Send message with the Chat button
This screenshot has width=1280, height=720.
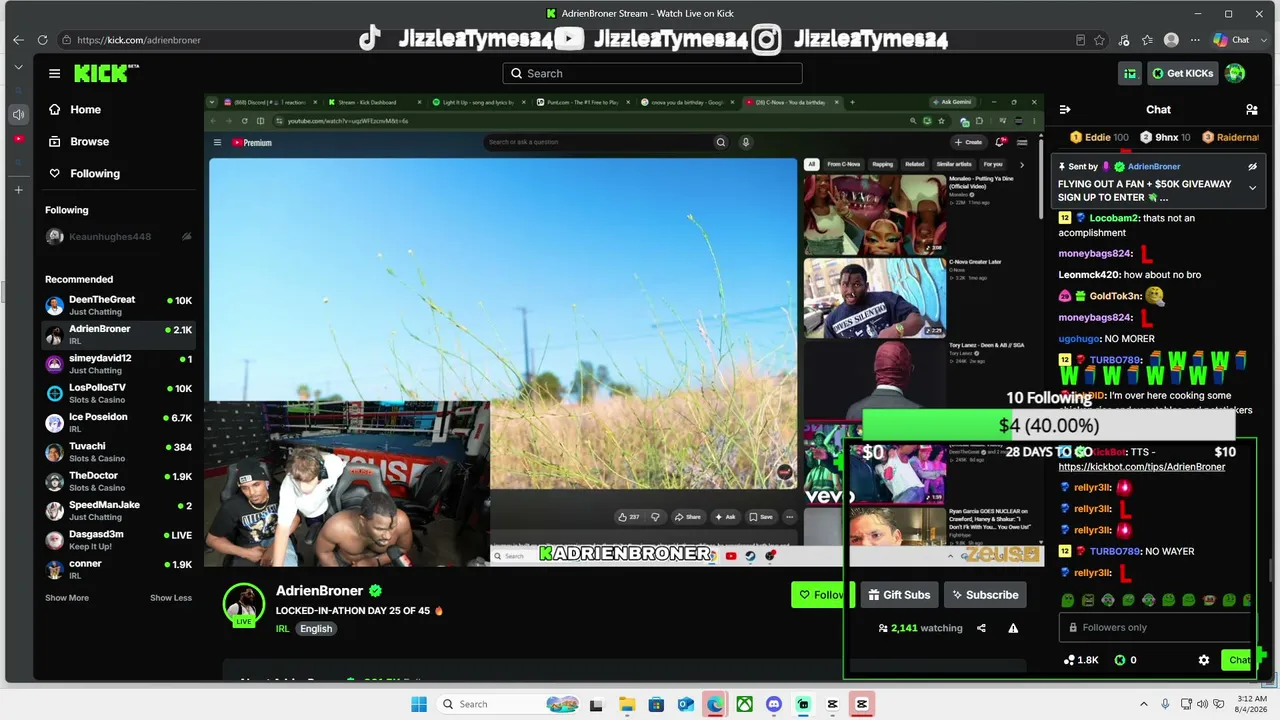(1238, 660)
